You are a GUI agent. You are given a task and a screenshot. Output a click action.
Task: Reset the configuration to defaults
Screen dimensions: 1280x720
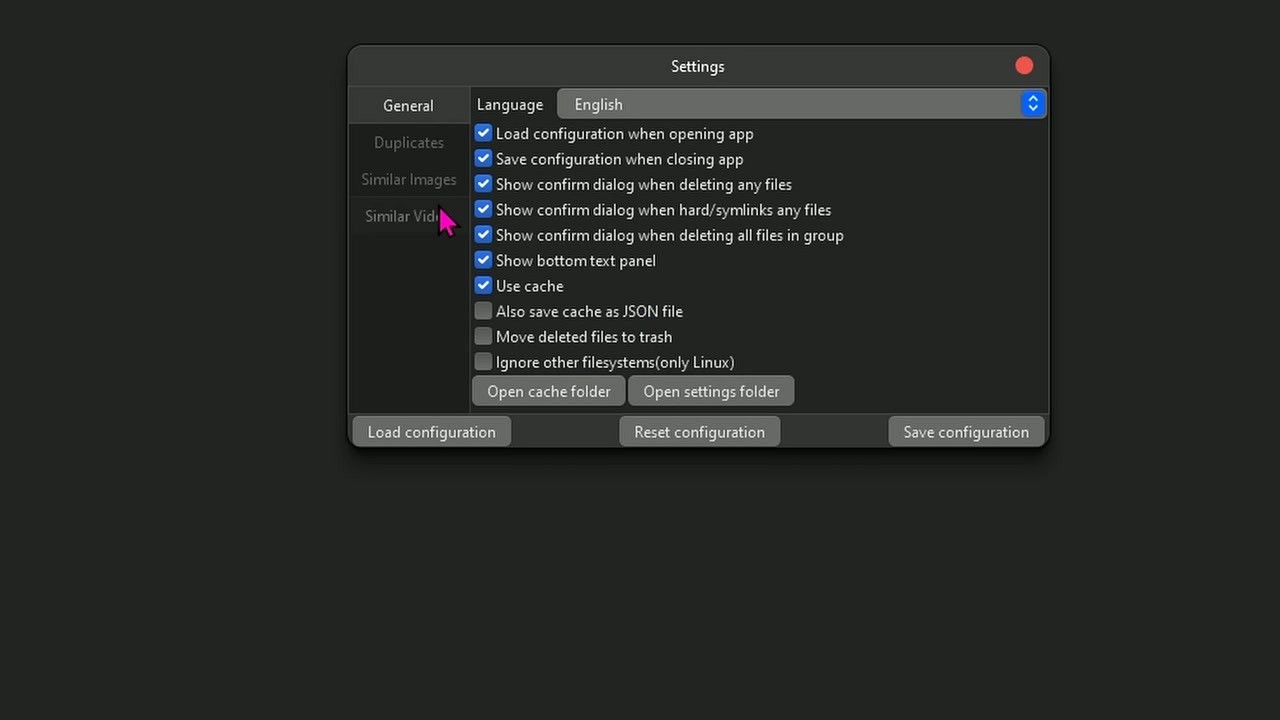(699, 431)
